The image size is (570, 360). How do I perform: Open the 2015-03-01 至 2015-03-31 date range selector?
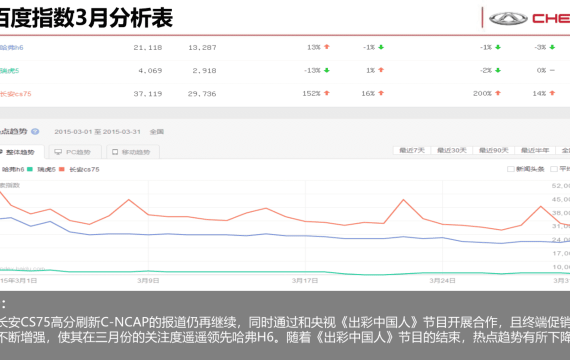97,132
